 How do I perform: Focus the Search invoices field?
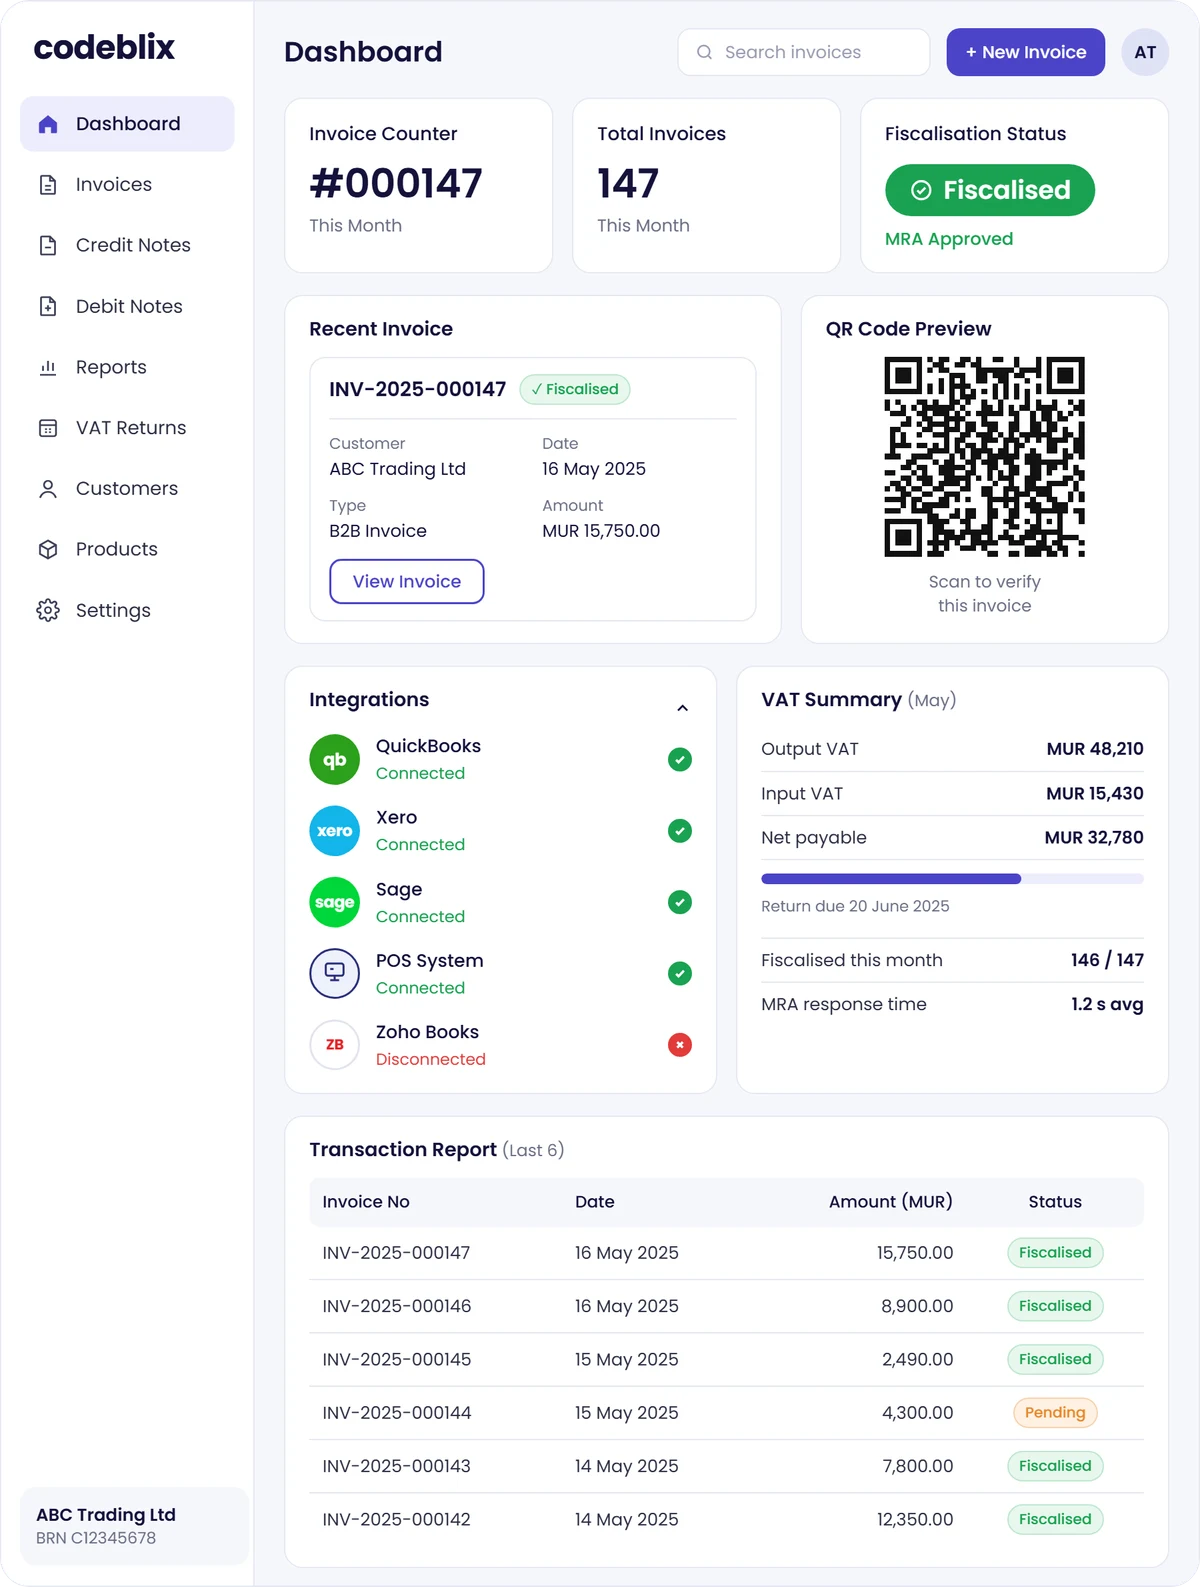point(804,52)
